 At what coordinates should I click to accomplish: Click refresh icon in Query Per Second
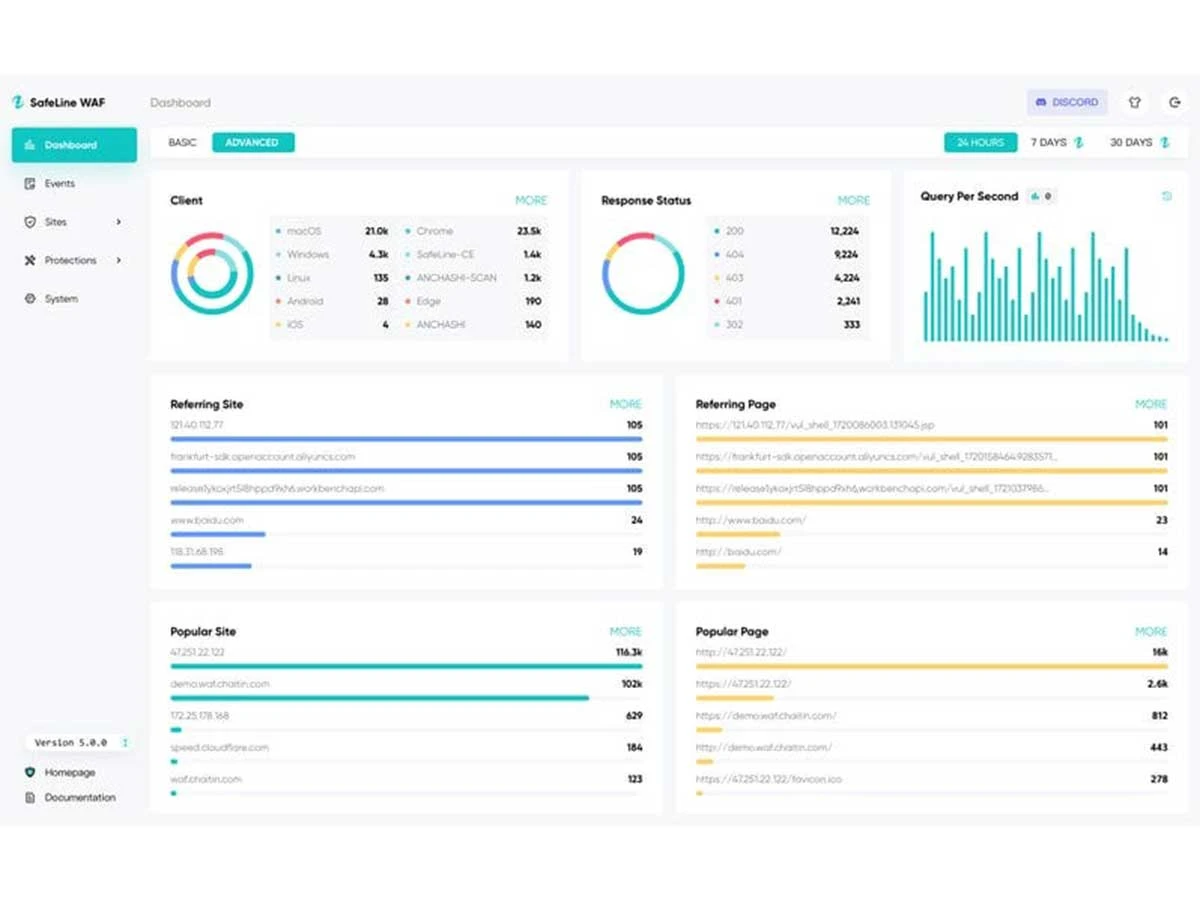[x=1166, y=196]
